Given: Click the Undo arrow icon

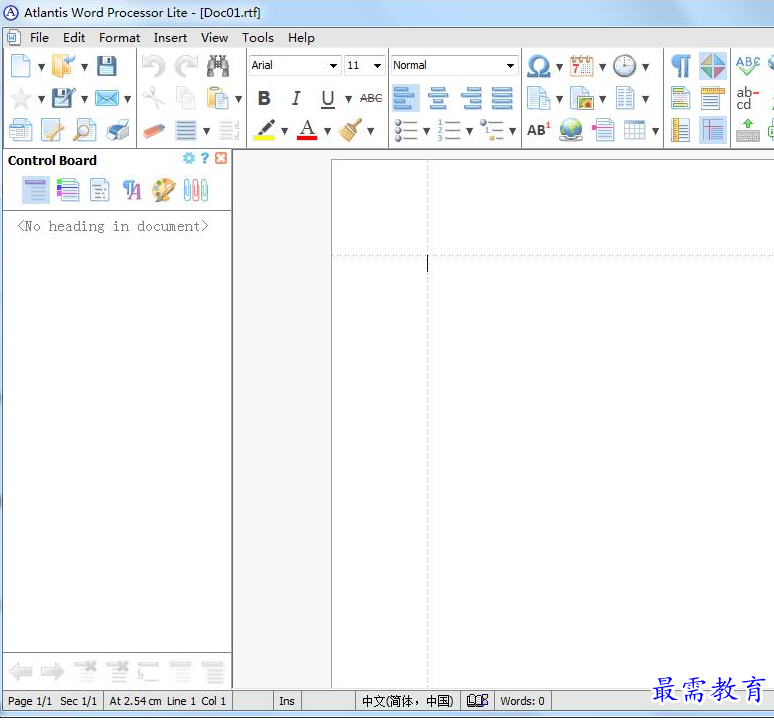Looking at the screenshot, I should [154, 66].
